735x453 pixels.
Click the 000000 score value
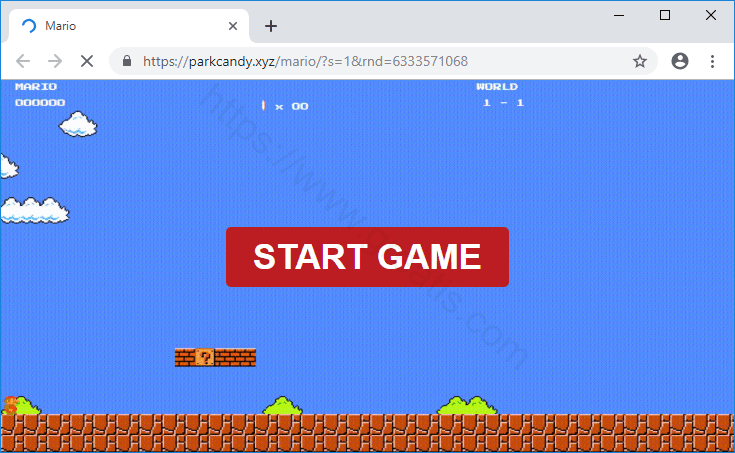coord(40,103)
